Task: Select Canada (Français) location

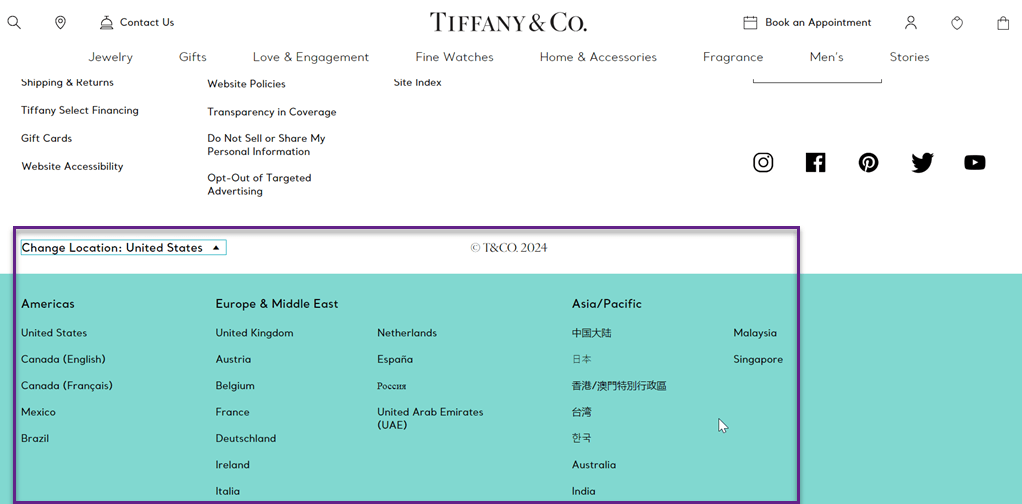Action: (66, 386)
